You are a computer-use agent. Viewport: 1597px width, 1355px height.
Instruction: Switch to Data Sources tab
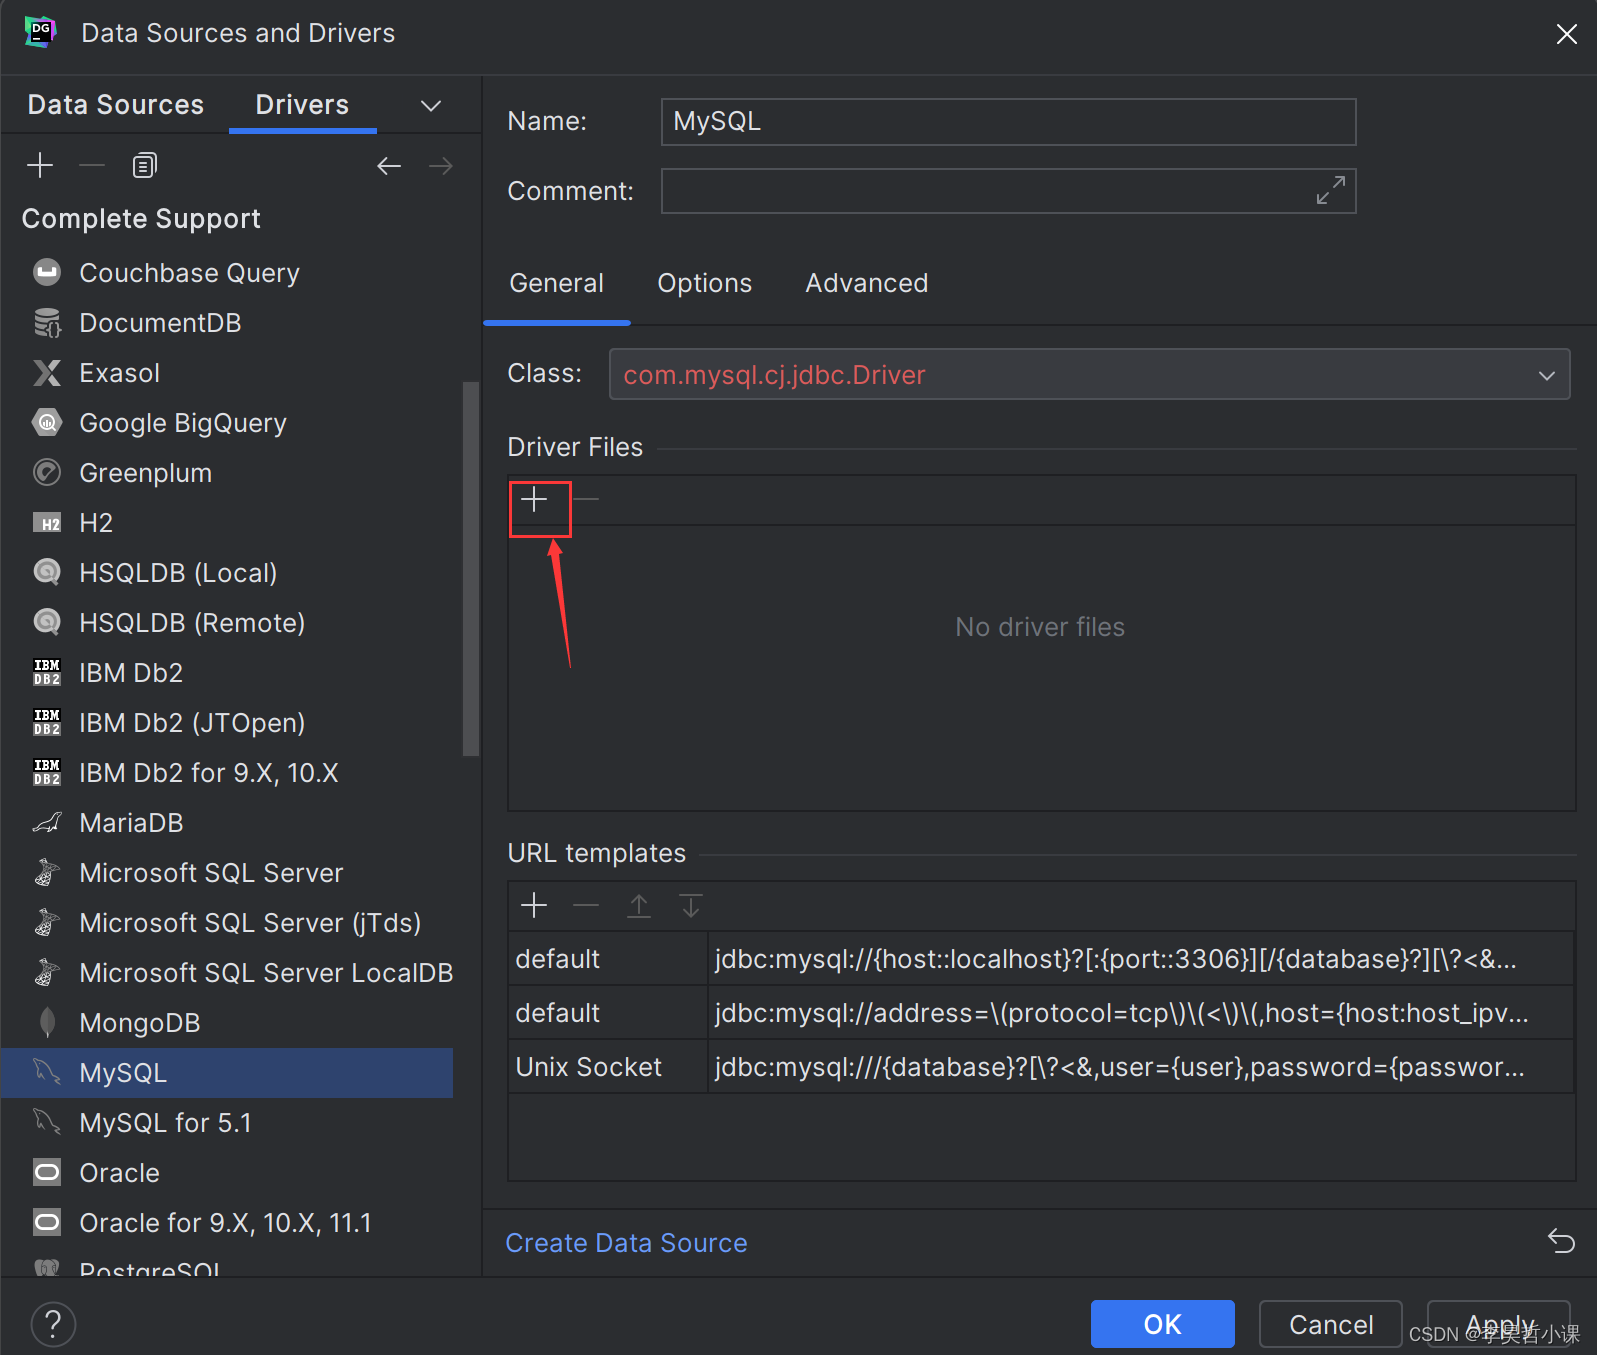click(x=116, y=105)
